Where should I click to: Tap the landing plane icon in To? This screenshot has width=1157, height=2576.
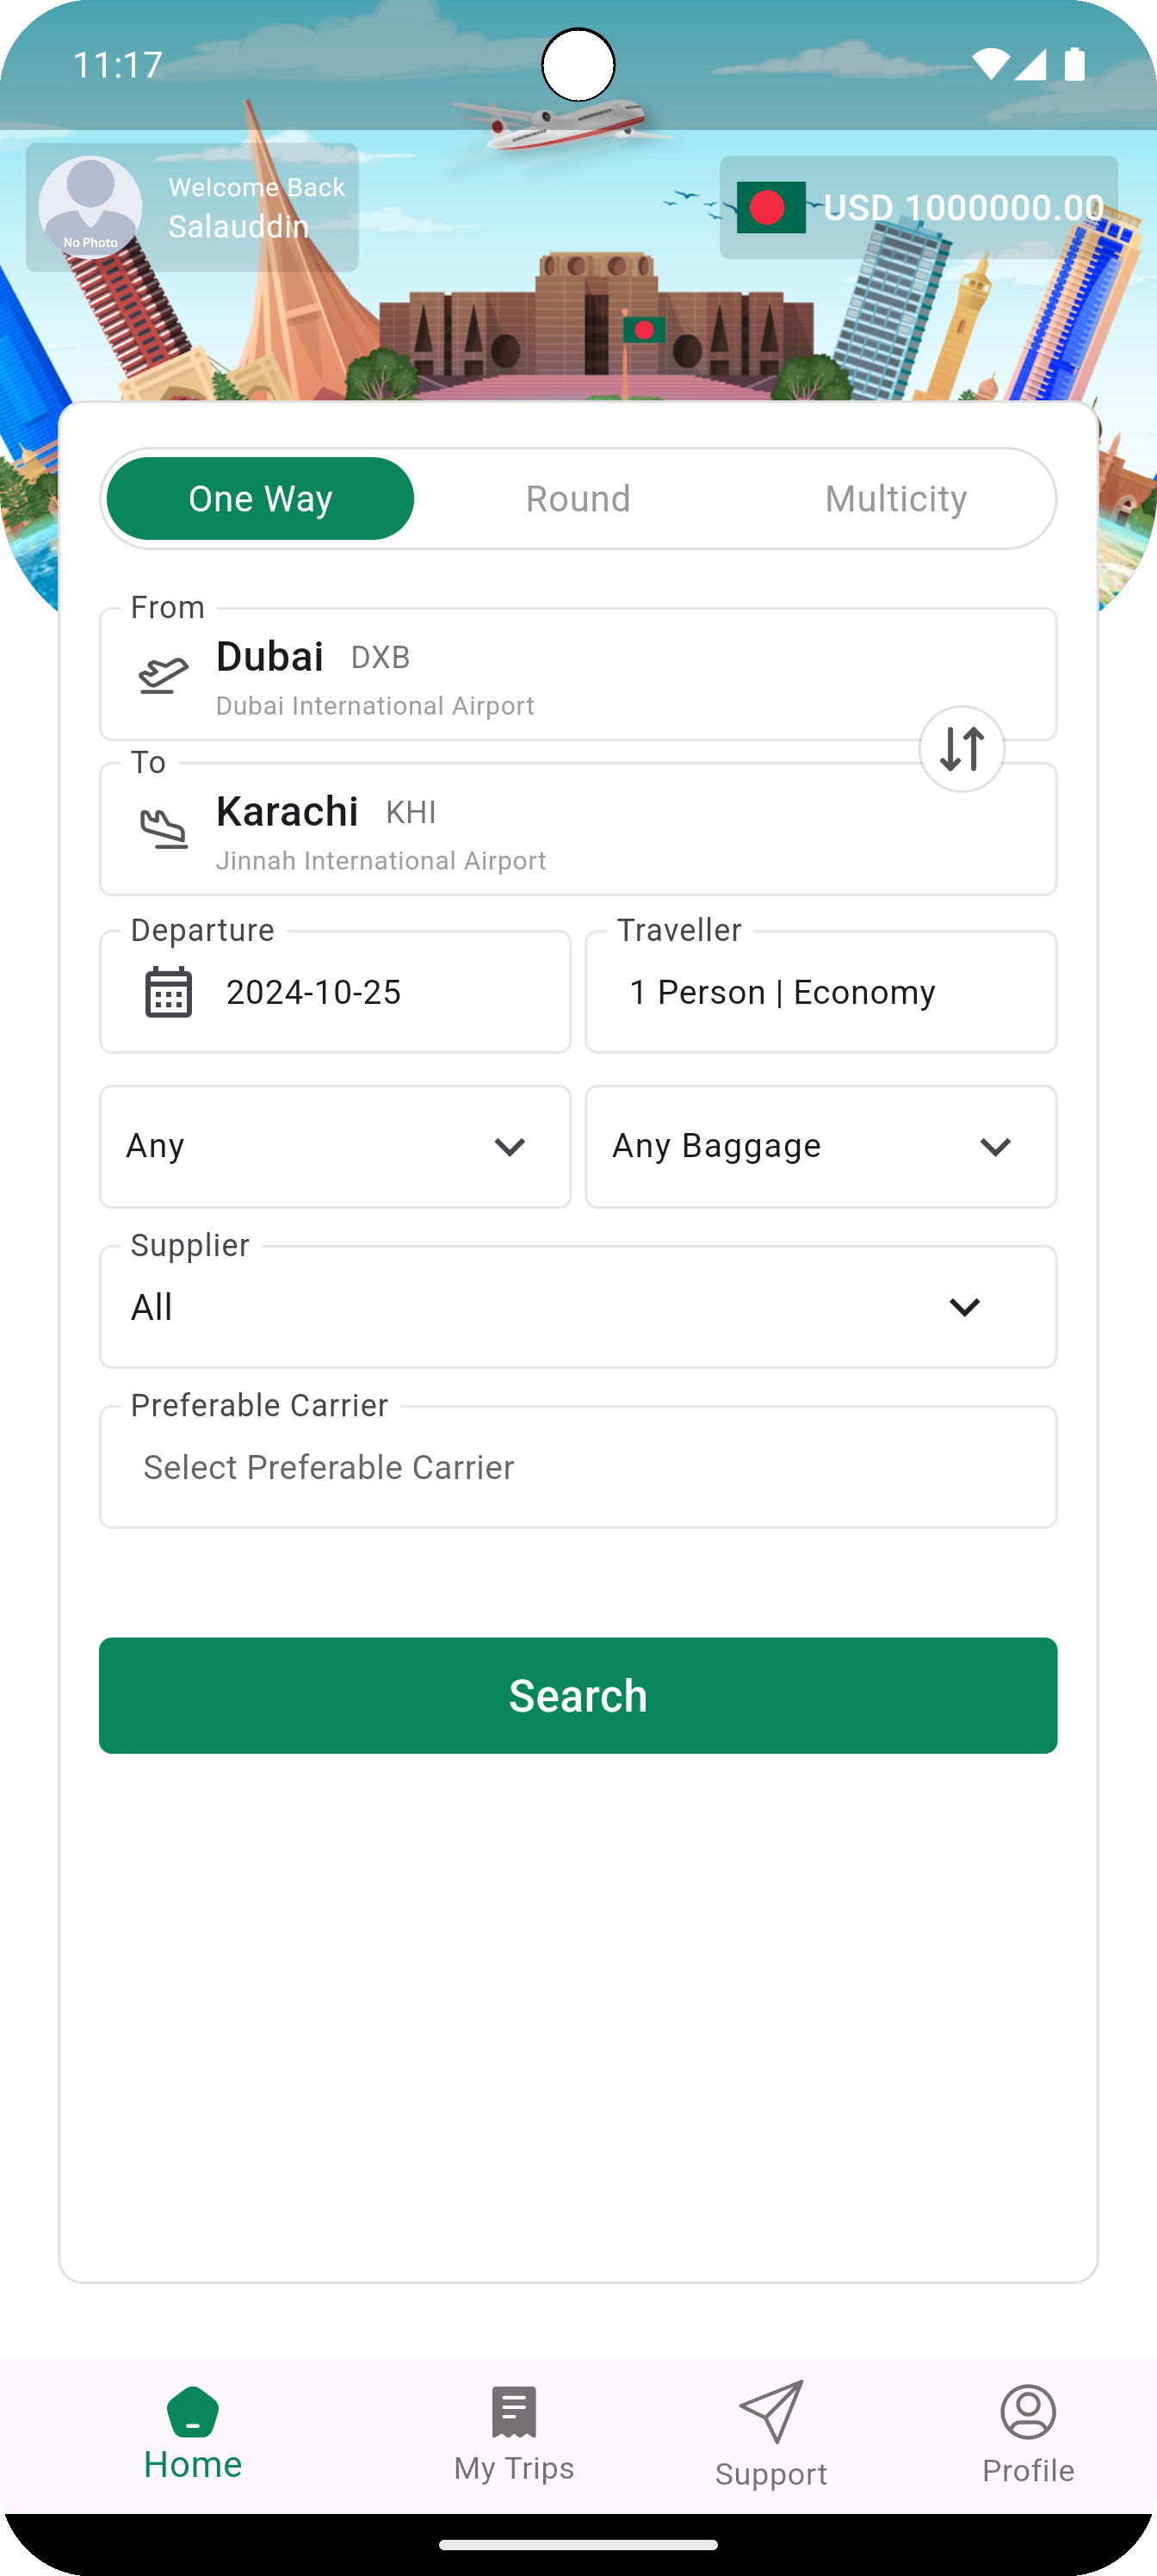(163, 829)
